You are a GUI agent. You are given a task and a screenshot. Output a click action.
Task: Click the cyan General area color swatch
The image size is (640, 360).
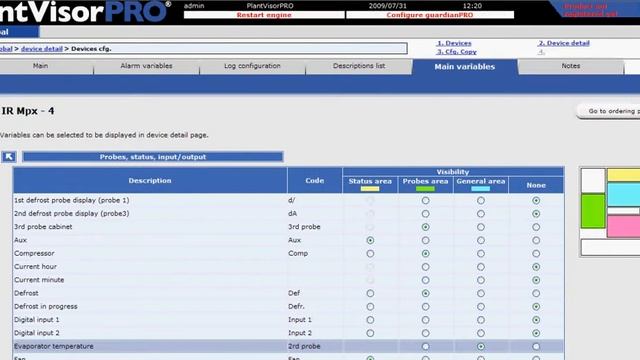(480, 189)
